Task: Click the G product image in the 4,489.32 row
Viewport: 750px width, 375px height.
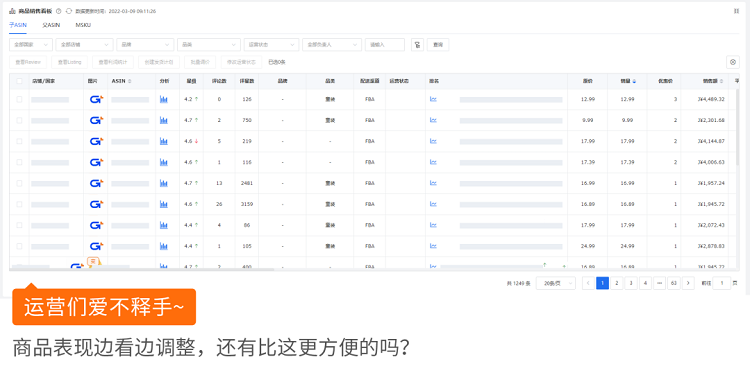Action: (97, 99)
